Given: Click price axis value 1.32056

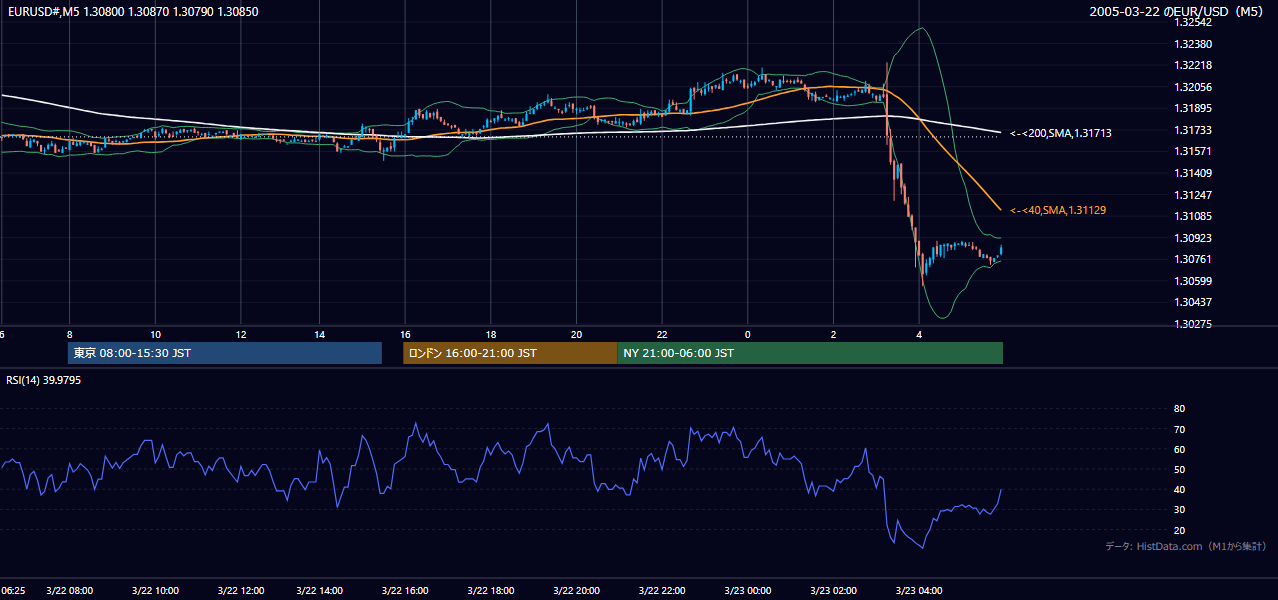Looking at the screenshot, I should coord(1193,87).
